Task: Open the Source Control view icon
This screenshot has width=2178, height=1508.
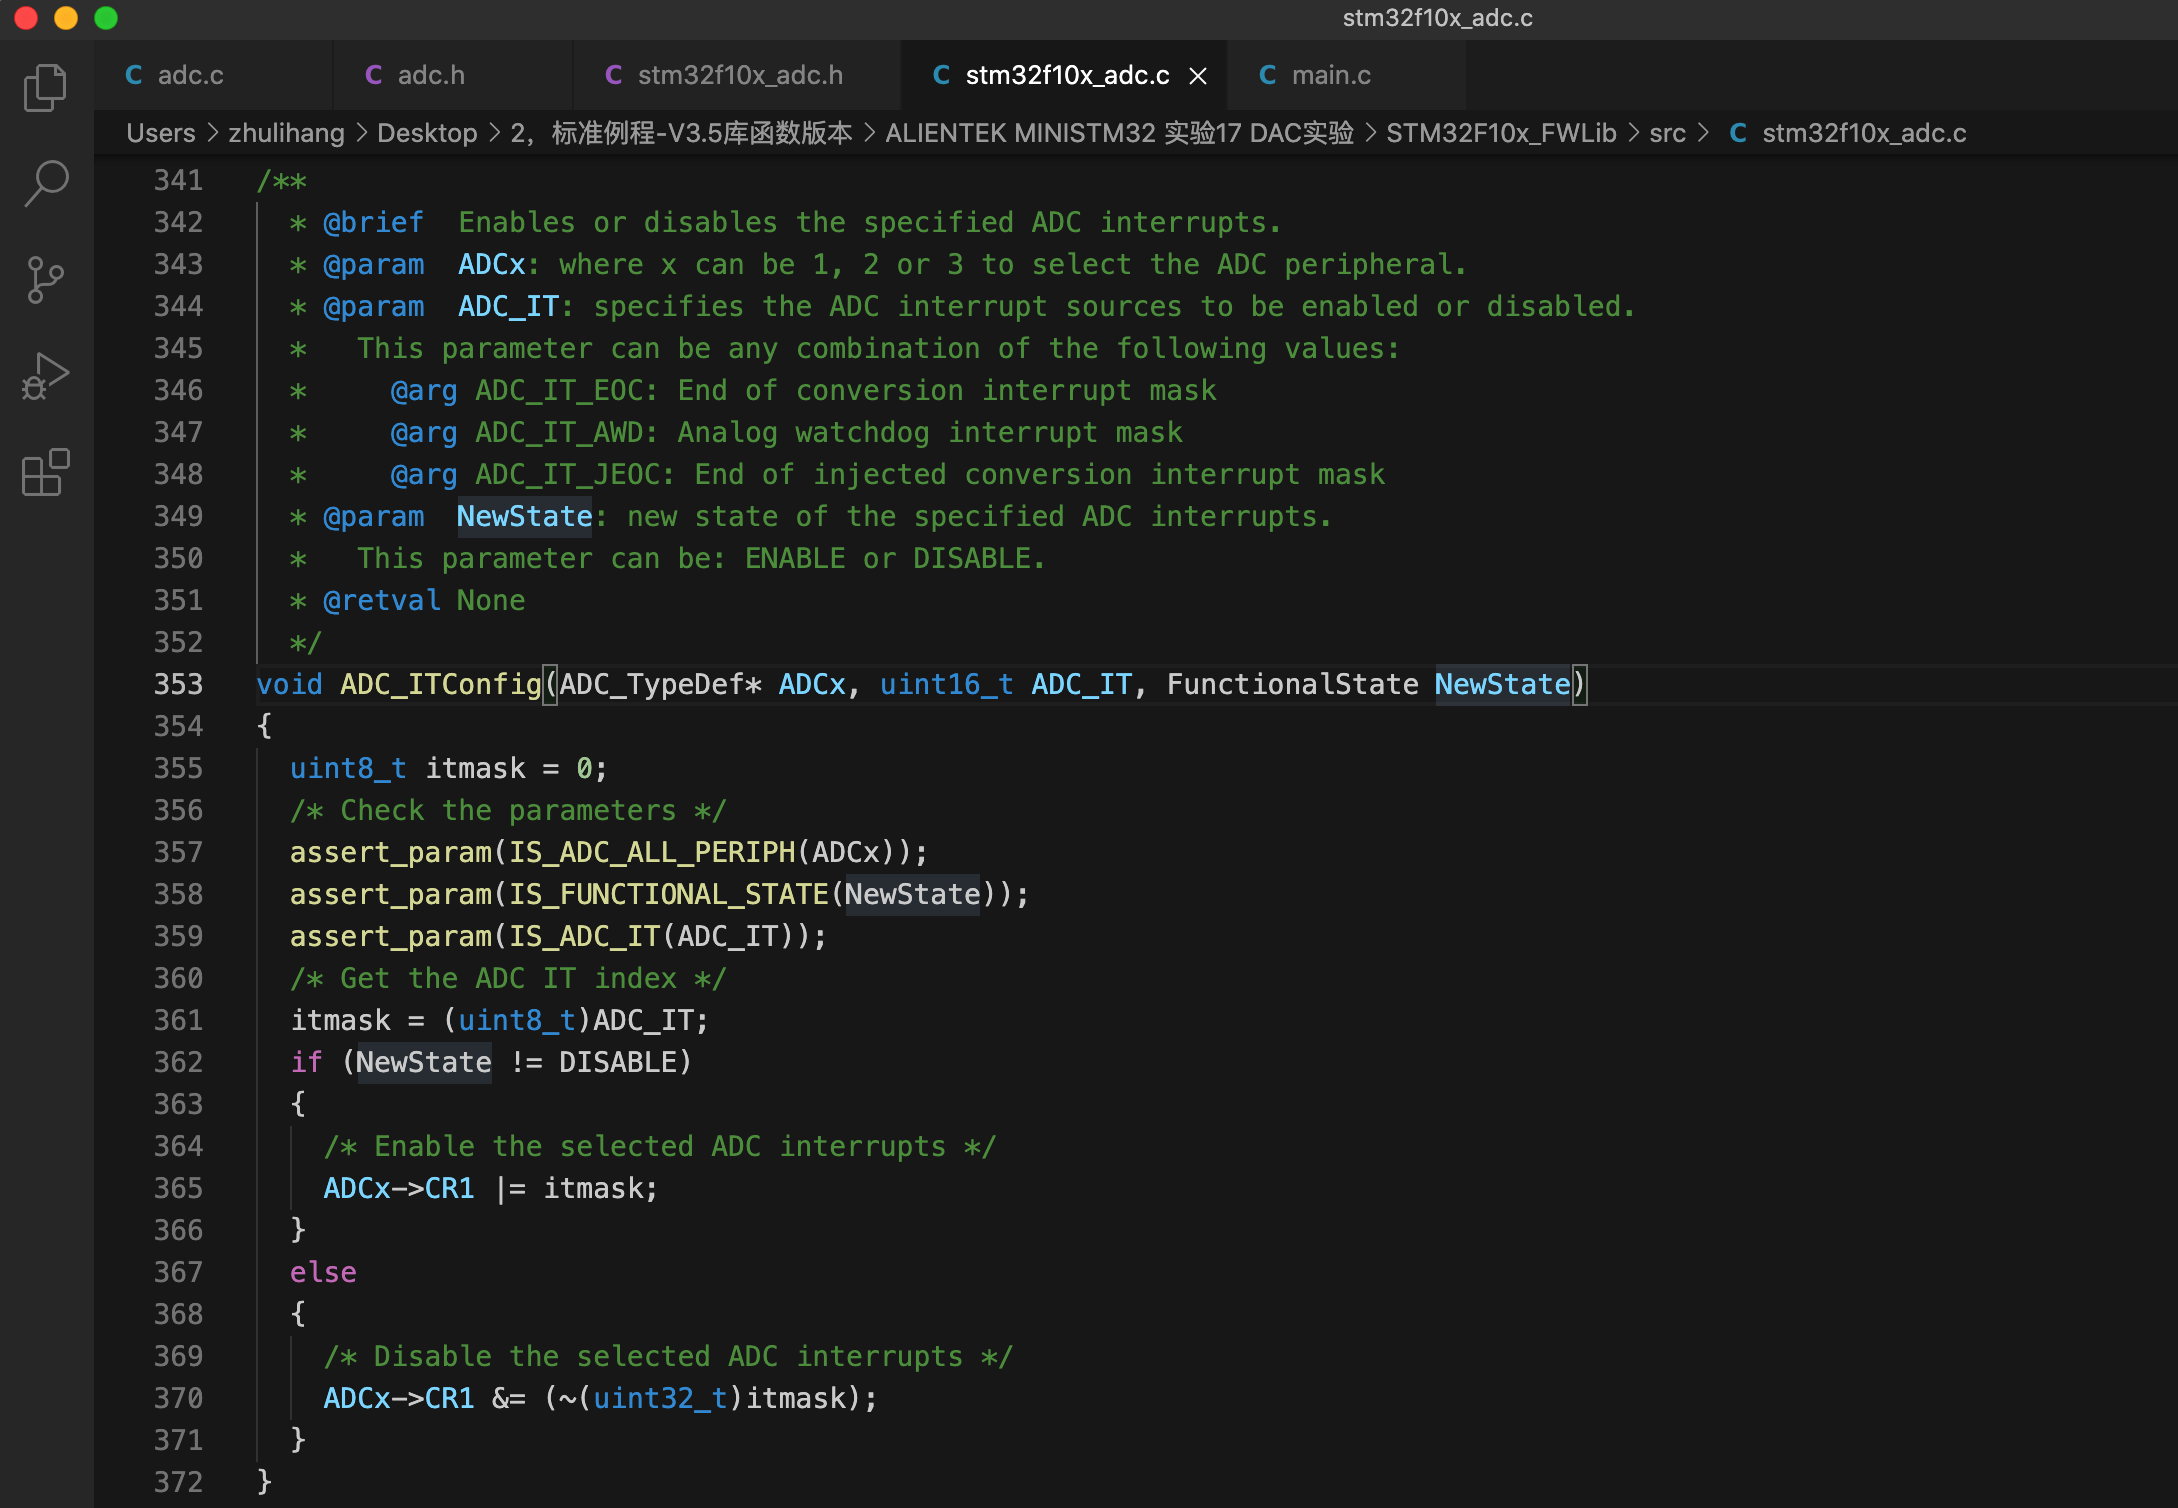Action: [45, 280]
